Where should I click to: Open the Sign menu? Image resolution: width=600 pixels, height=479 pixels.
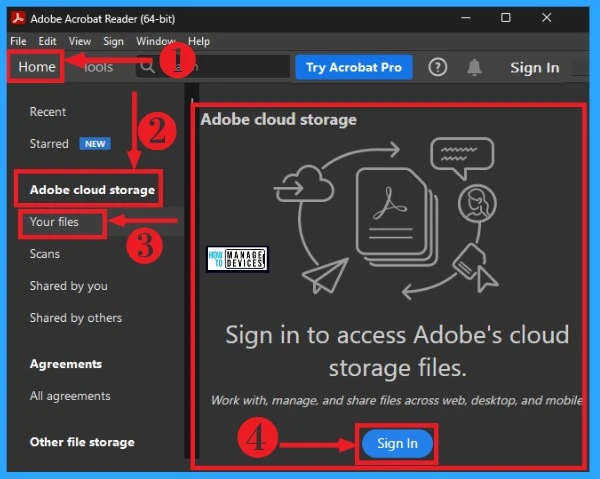(113, 41)
